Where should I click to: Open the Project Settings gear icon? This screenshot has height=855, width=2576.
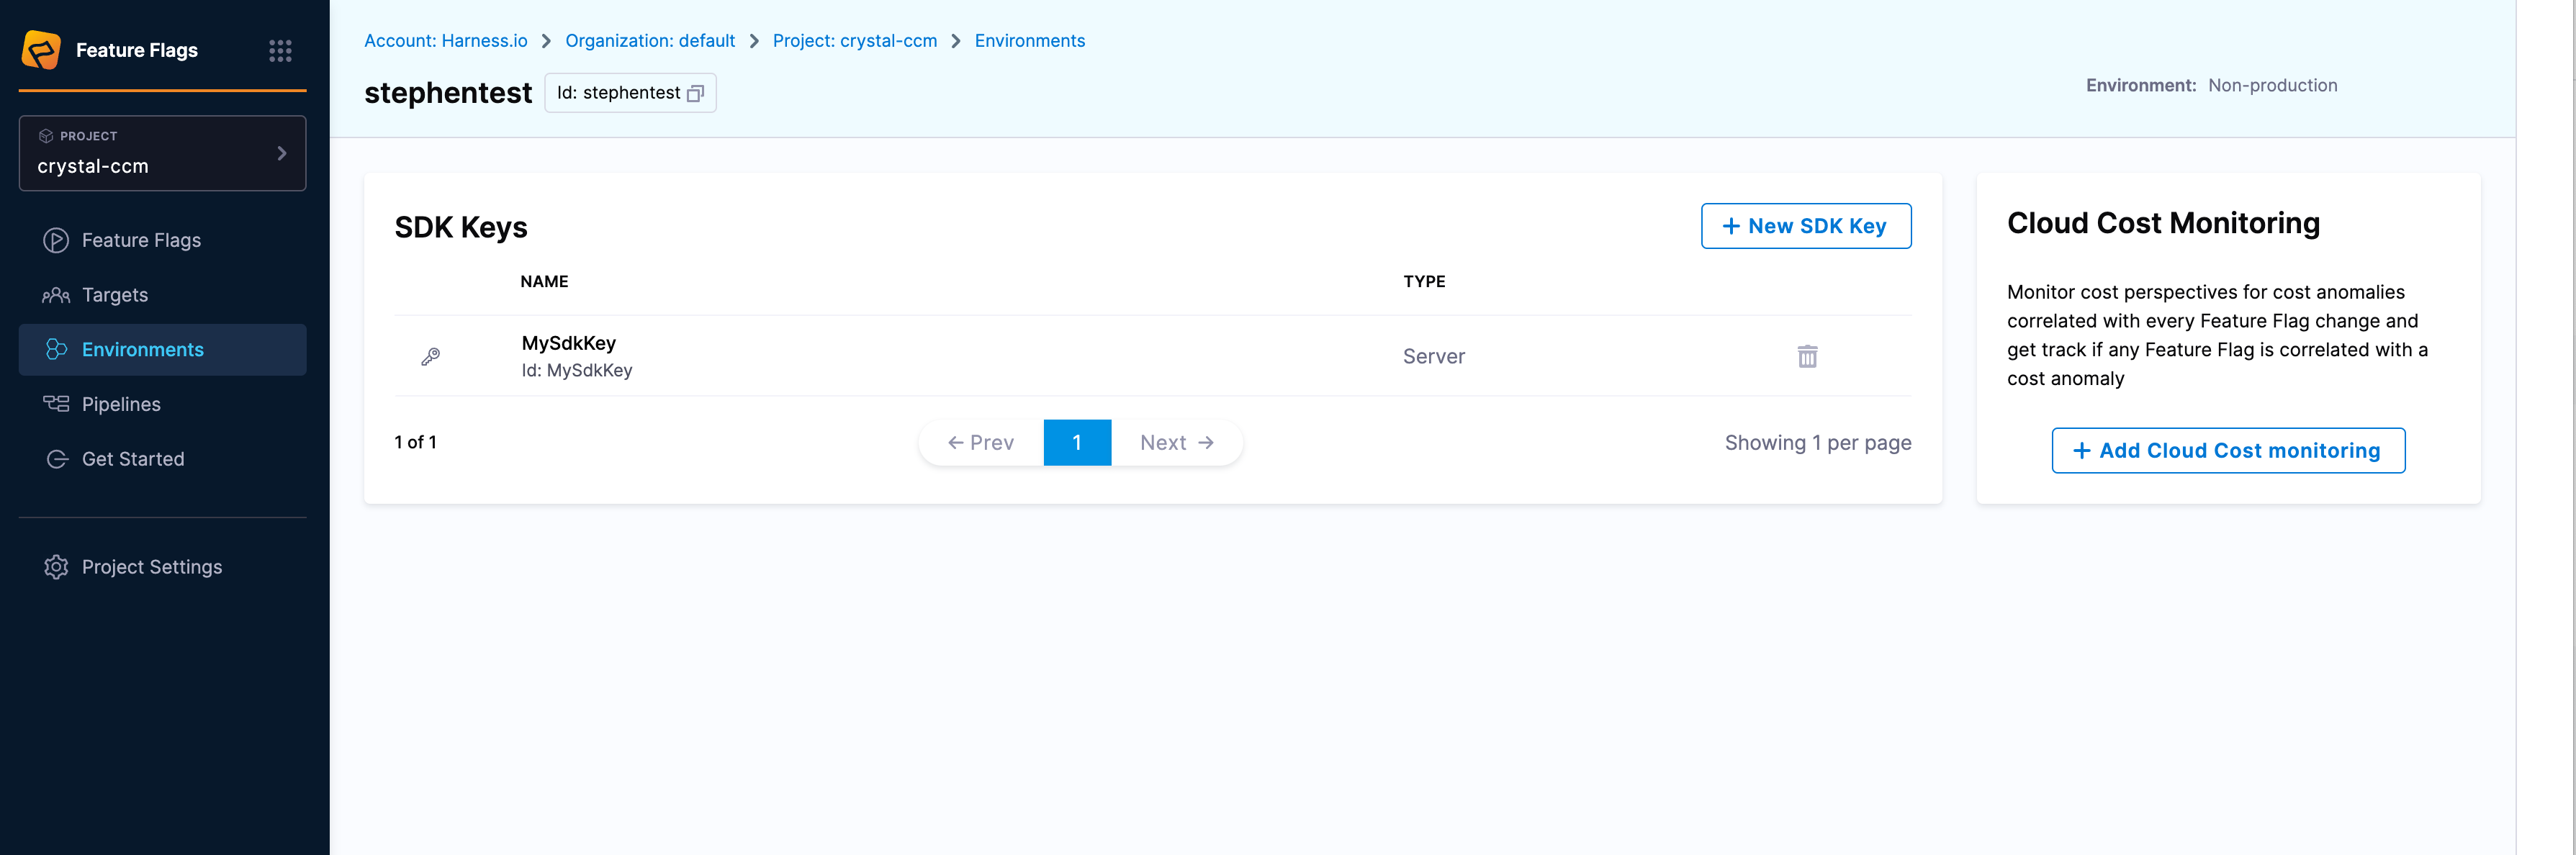tap(55, 566)
